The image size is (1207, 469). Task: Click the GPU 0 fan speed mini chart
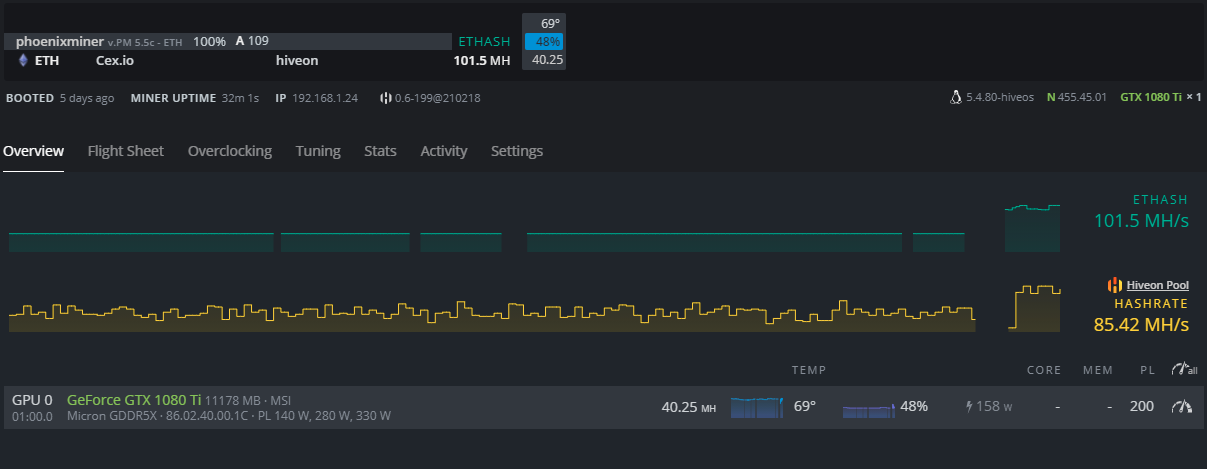tap(867, 409)
